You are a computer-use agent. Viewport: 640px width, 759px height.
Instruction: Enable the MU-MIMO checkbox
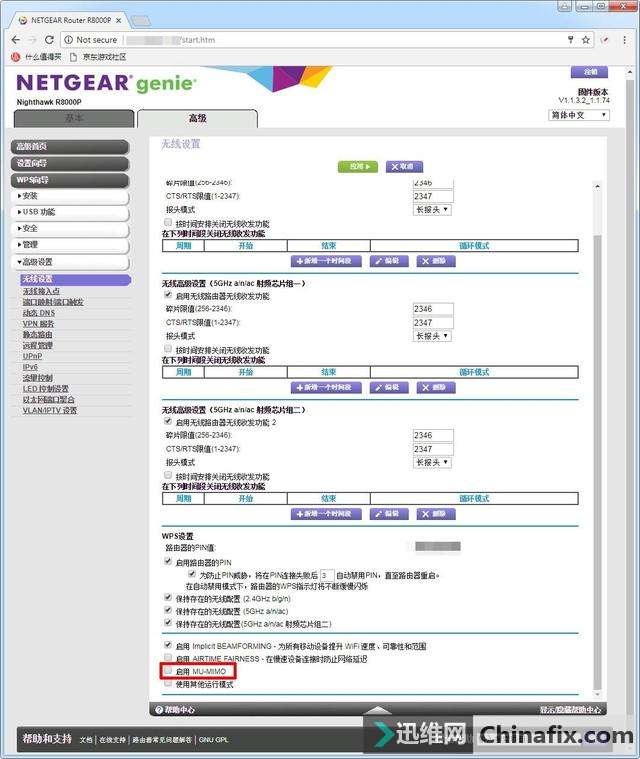tap(168, 670)
